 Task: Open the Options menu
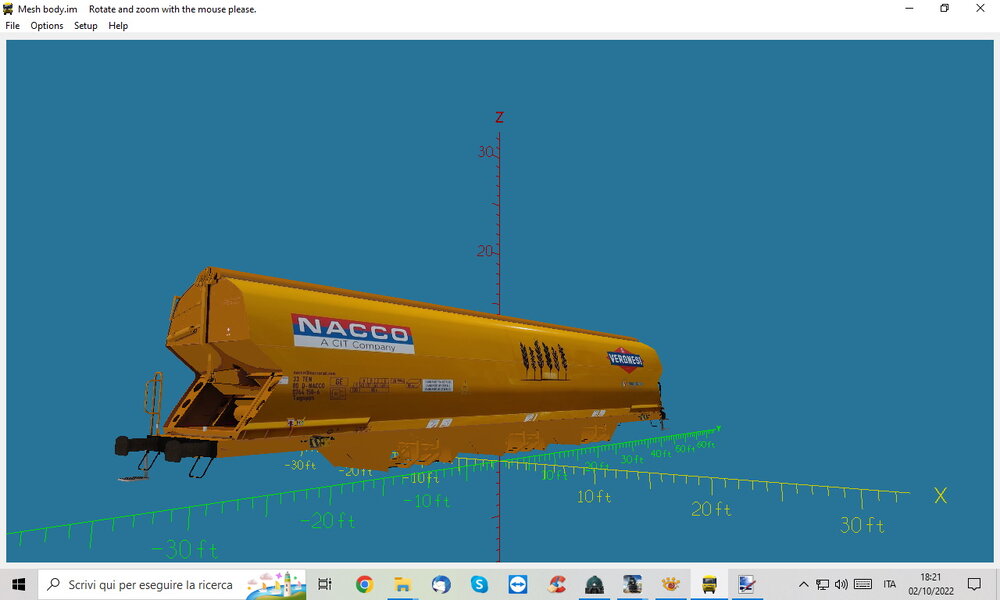47,26
